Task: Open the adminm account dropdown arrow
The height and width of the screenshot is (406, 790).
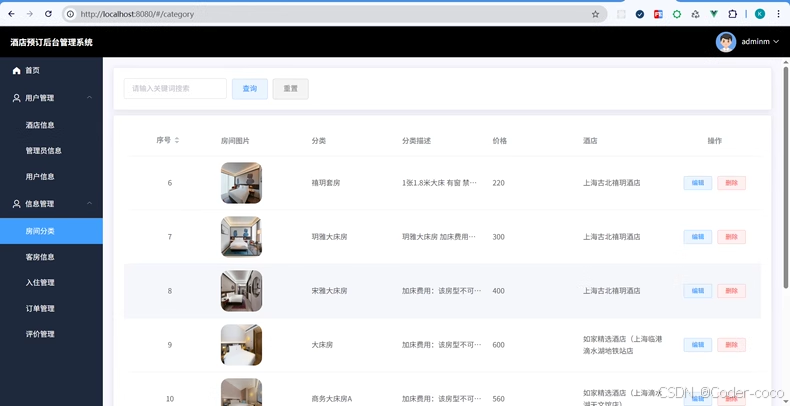Action: coord(776,42)
